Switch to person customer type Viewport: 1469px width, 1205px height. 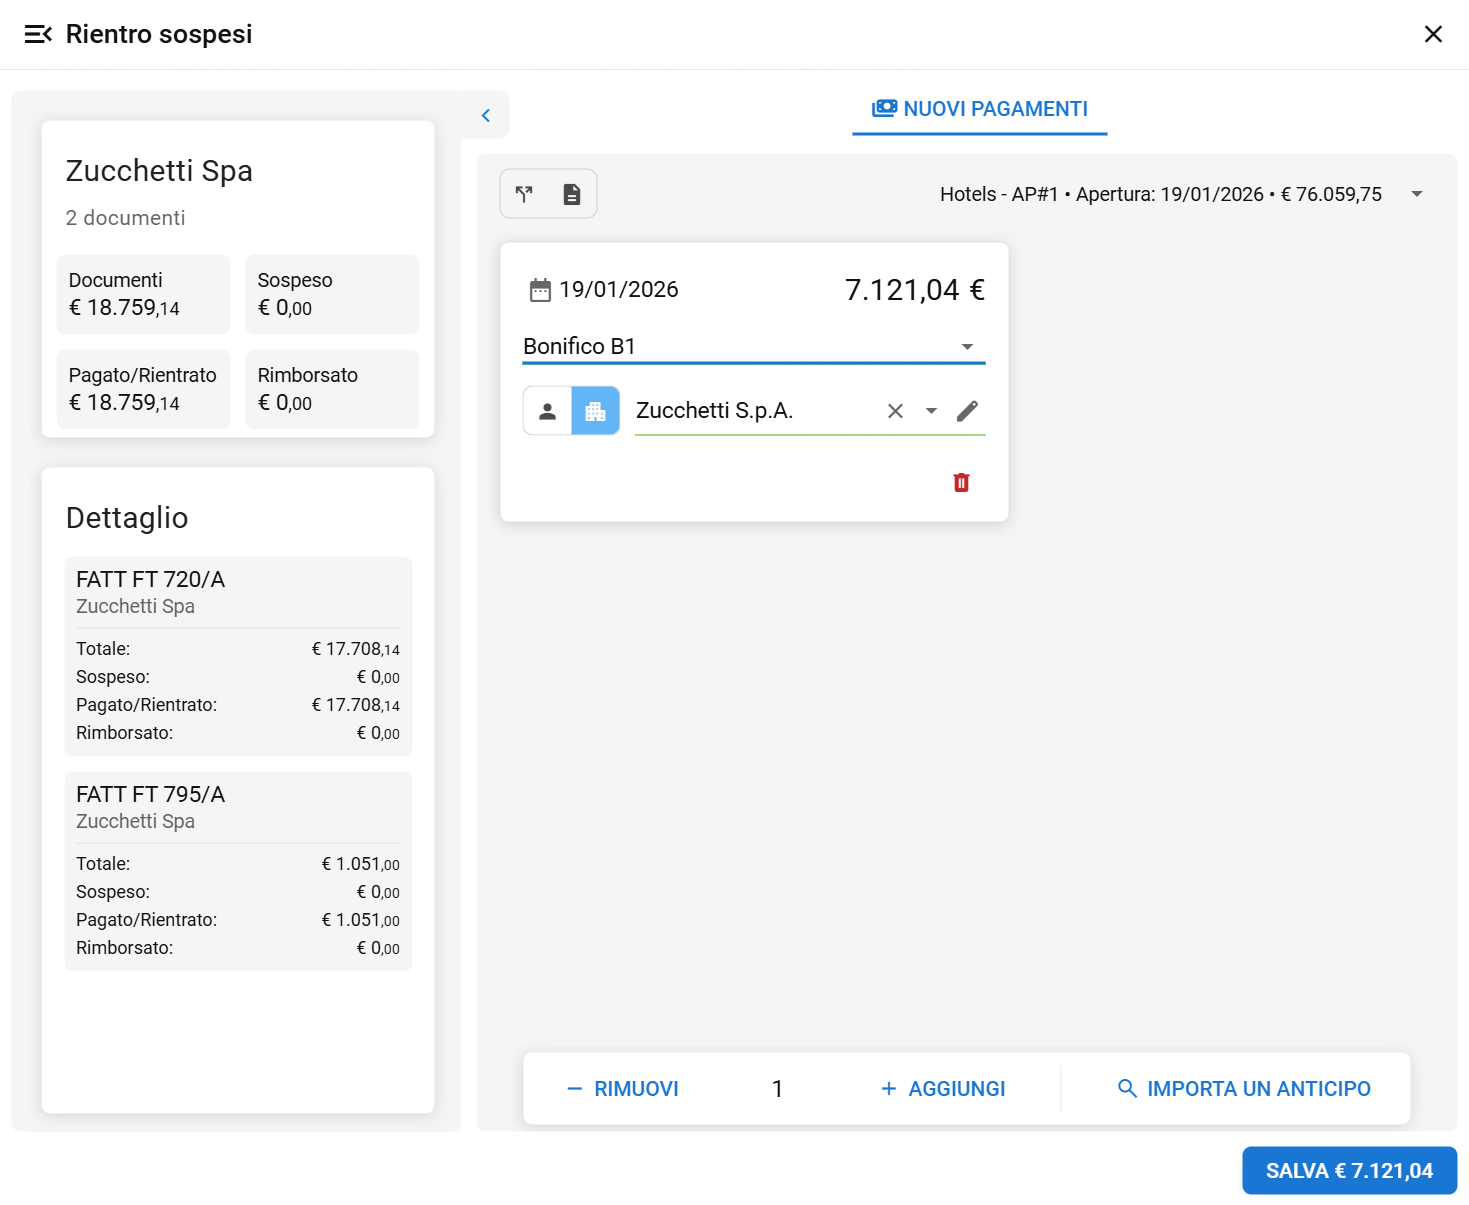click(547, 411)
